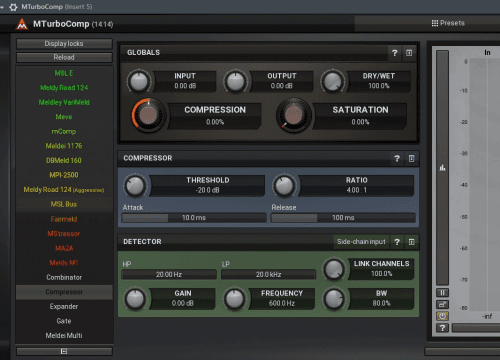Click the Output gain knob
Viewport: 500px width, 360px height.
click(x=236, y=81)
